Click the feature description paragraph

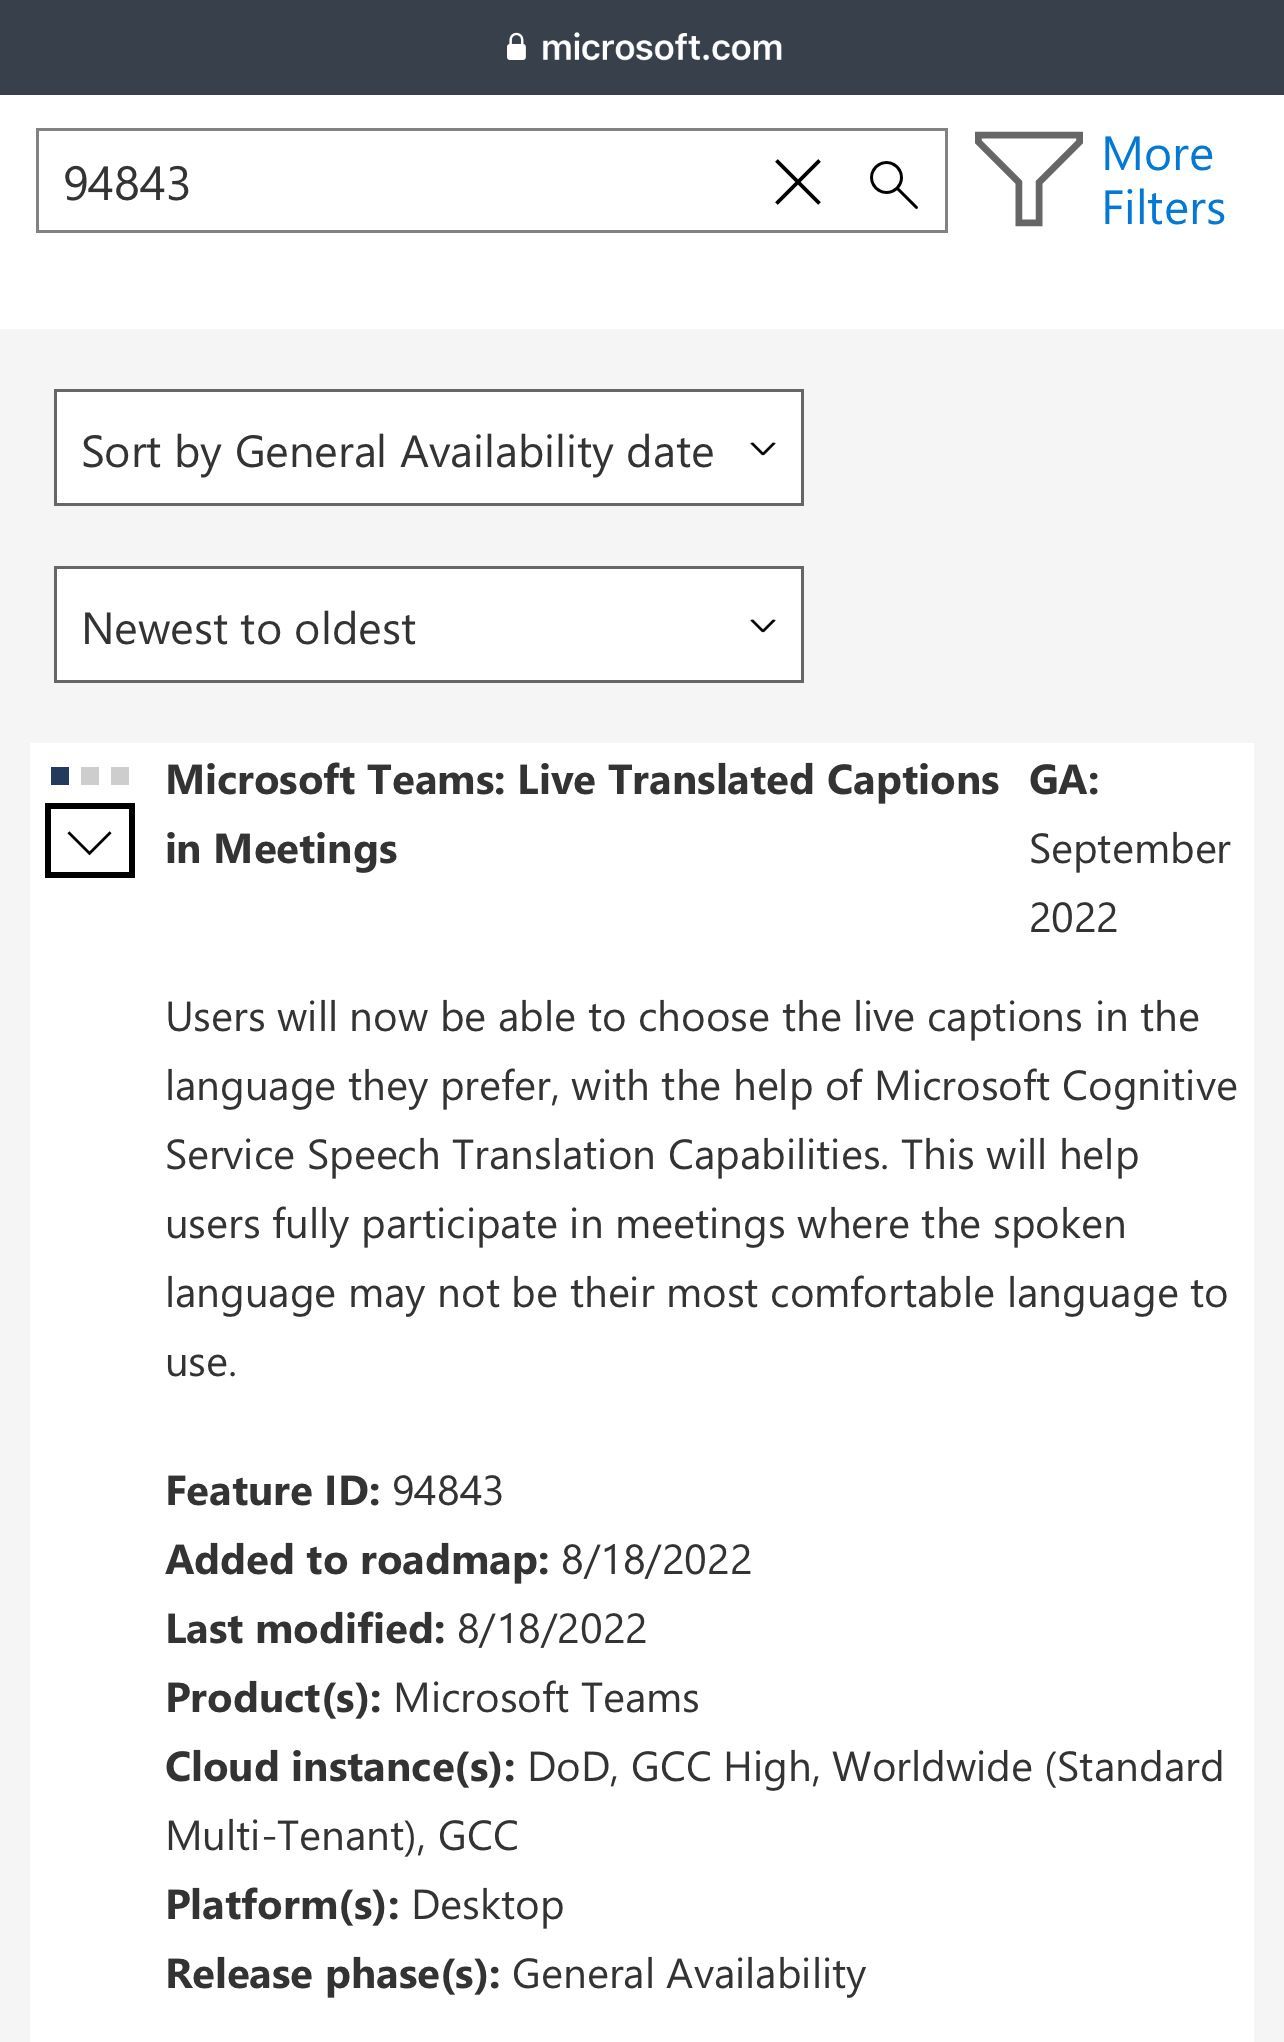pos(701,1189)
